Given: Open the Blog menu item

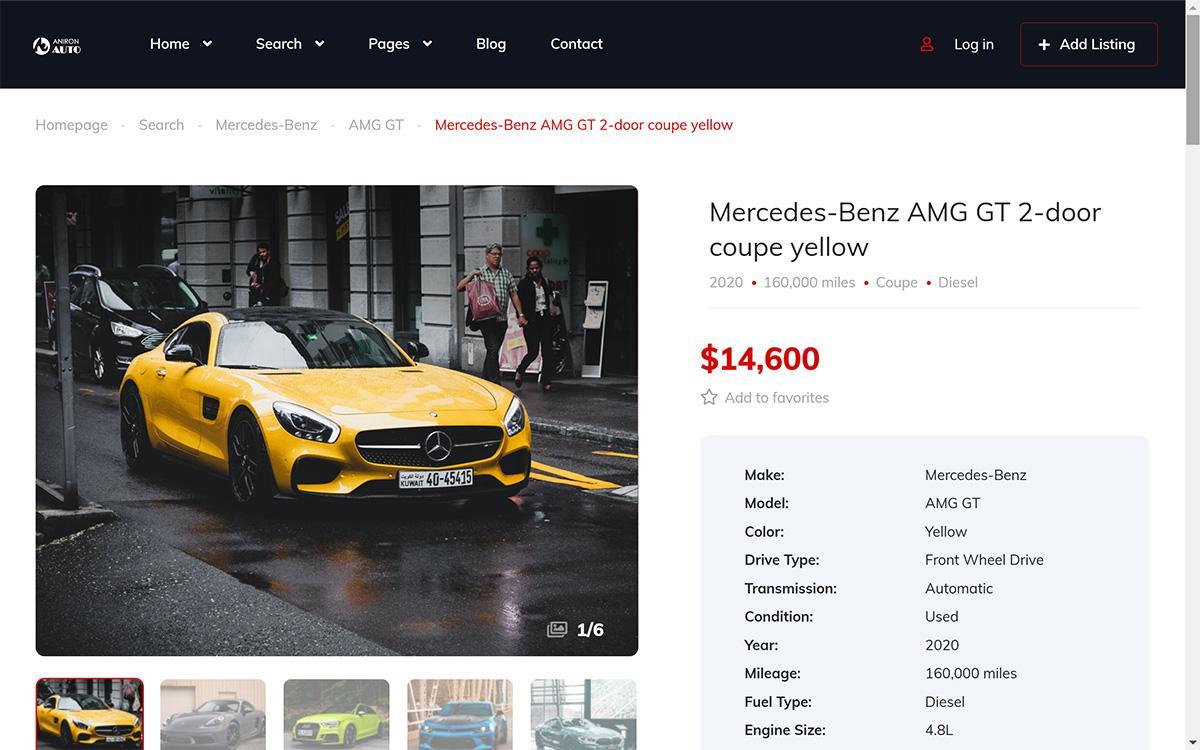Looking at the screenshot, I should point(491,44).
